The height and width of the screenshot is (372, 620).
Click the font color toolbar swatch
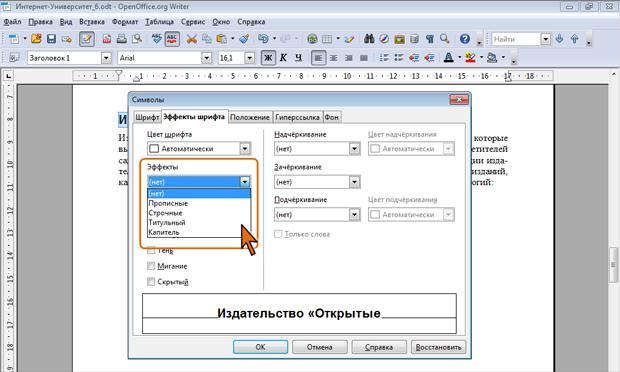point(448,58)
